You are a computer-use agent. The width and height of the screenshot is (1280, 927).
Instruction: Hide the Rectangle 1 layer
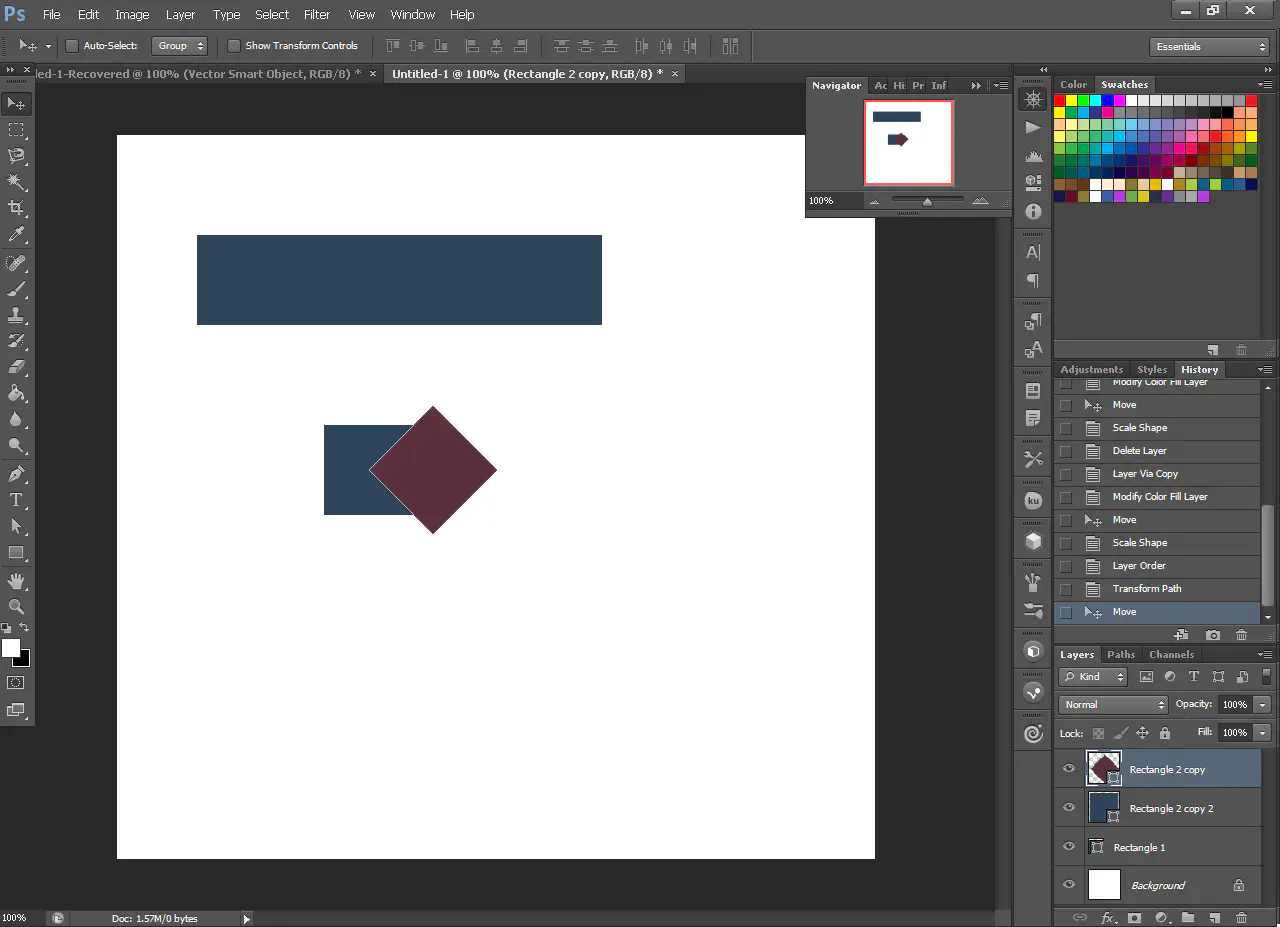1069,847
